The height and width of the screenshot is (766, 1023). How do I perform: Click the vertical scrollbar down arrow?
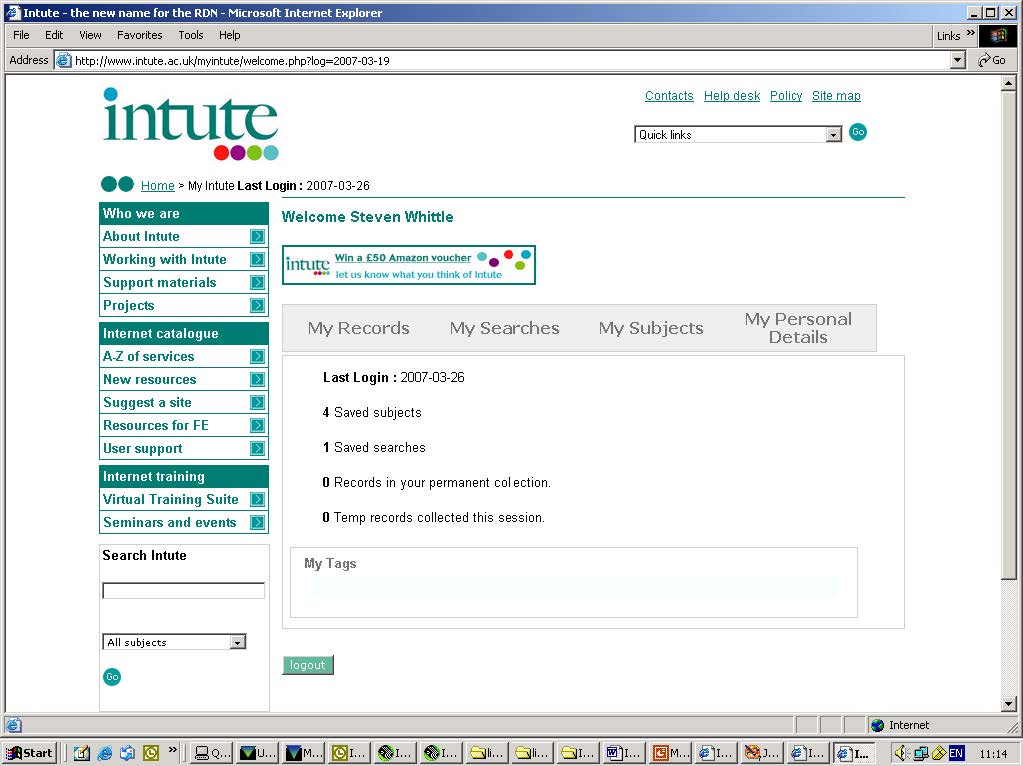click(1009, 704)
